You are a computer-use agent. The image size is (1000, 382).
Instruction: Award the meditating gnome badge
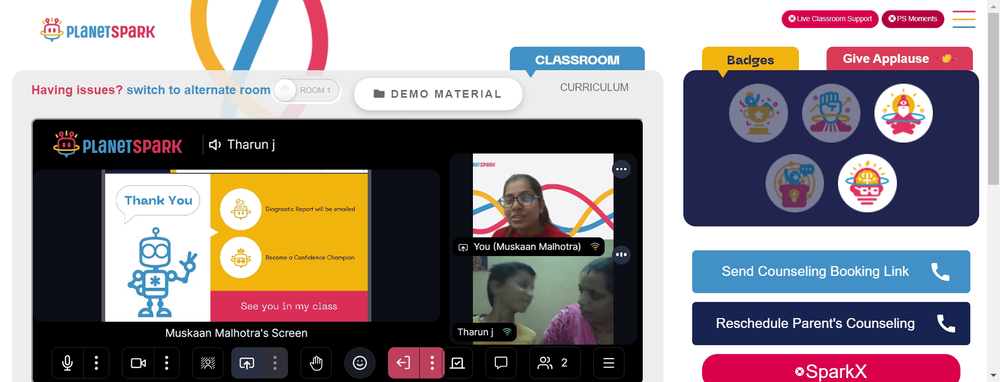[x=904, y=113]
